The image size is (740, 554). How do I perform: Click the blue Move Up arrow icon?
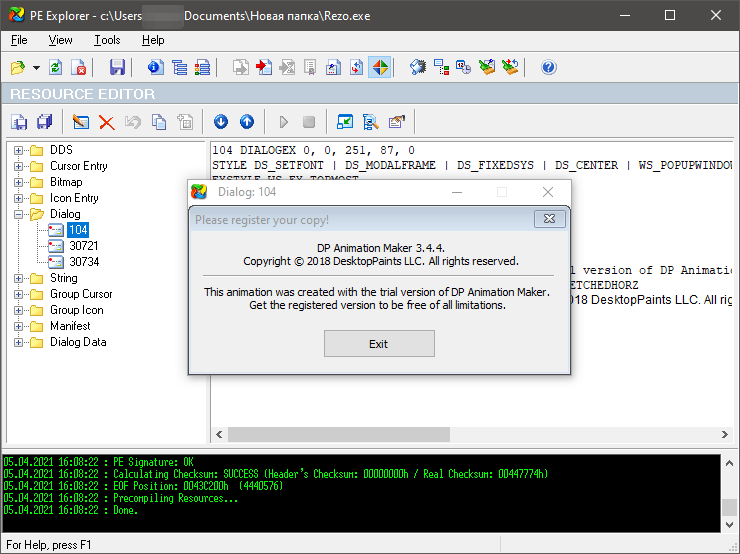247,122
